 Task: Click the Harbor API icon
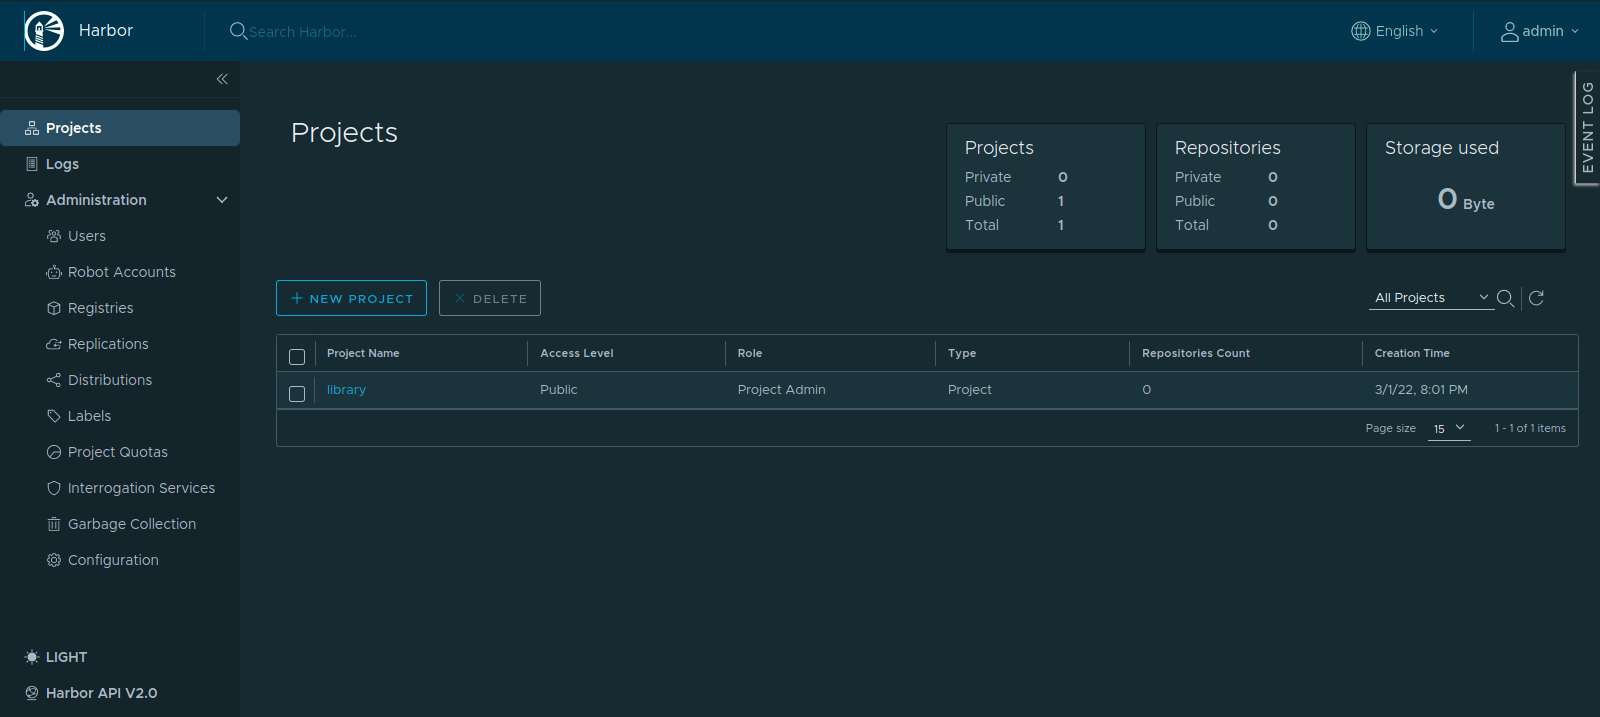[32, 693]
